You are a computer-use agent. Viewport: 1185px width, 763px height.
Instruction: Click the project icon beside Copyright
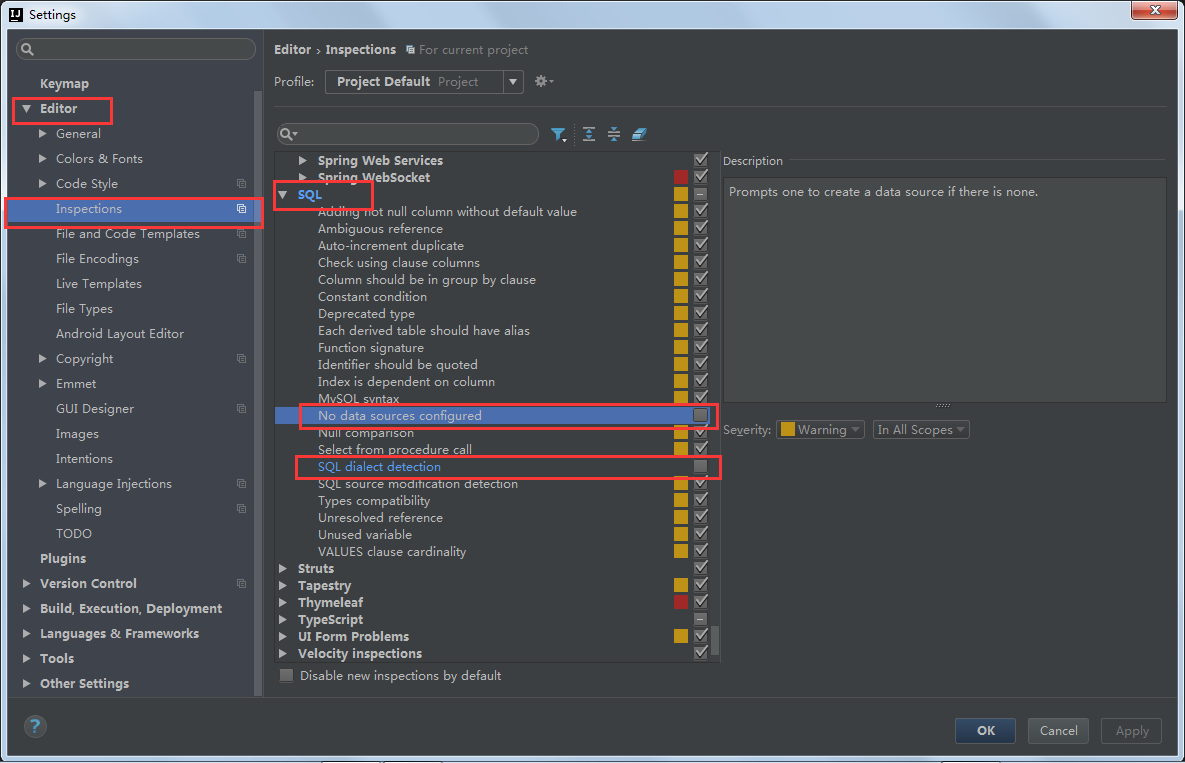pos(242,359)
